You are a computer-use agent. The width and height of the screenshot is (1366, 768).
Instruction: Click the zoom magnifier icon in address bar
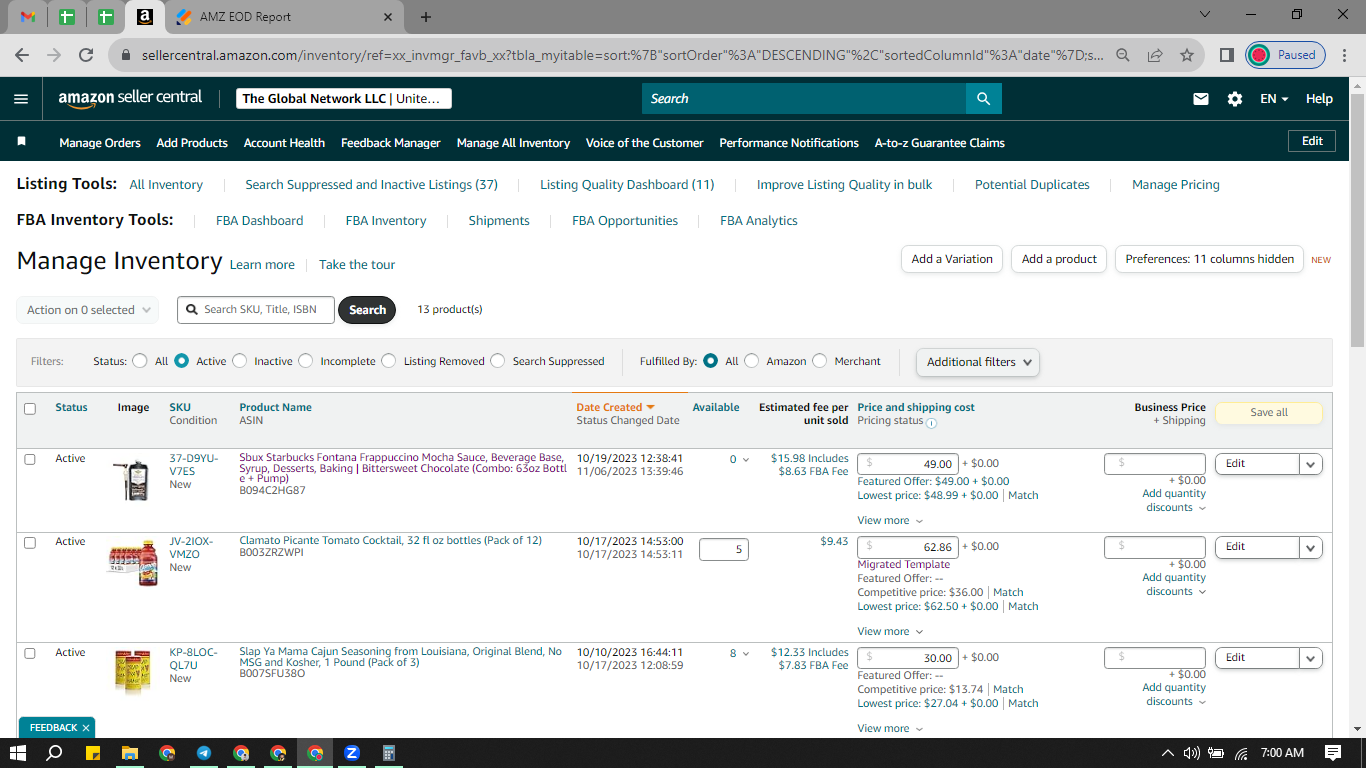tap(1123, 55)
